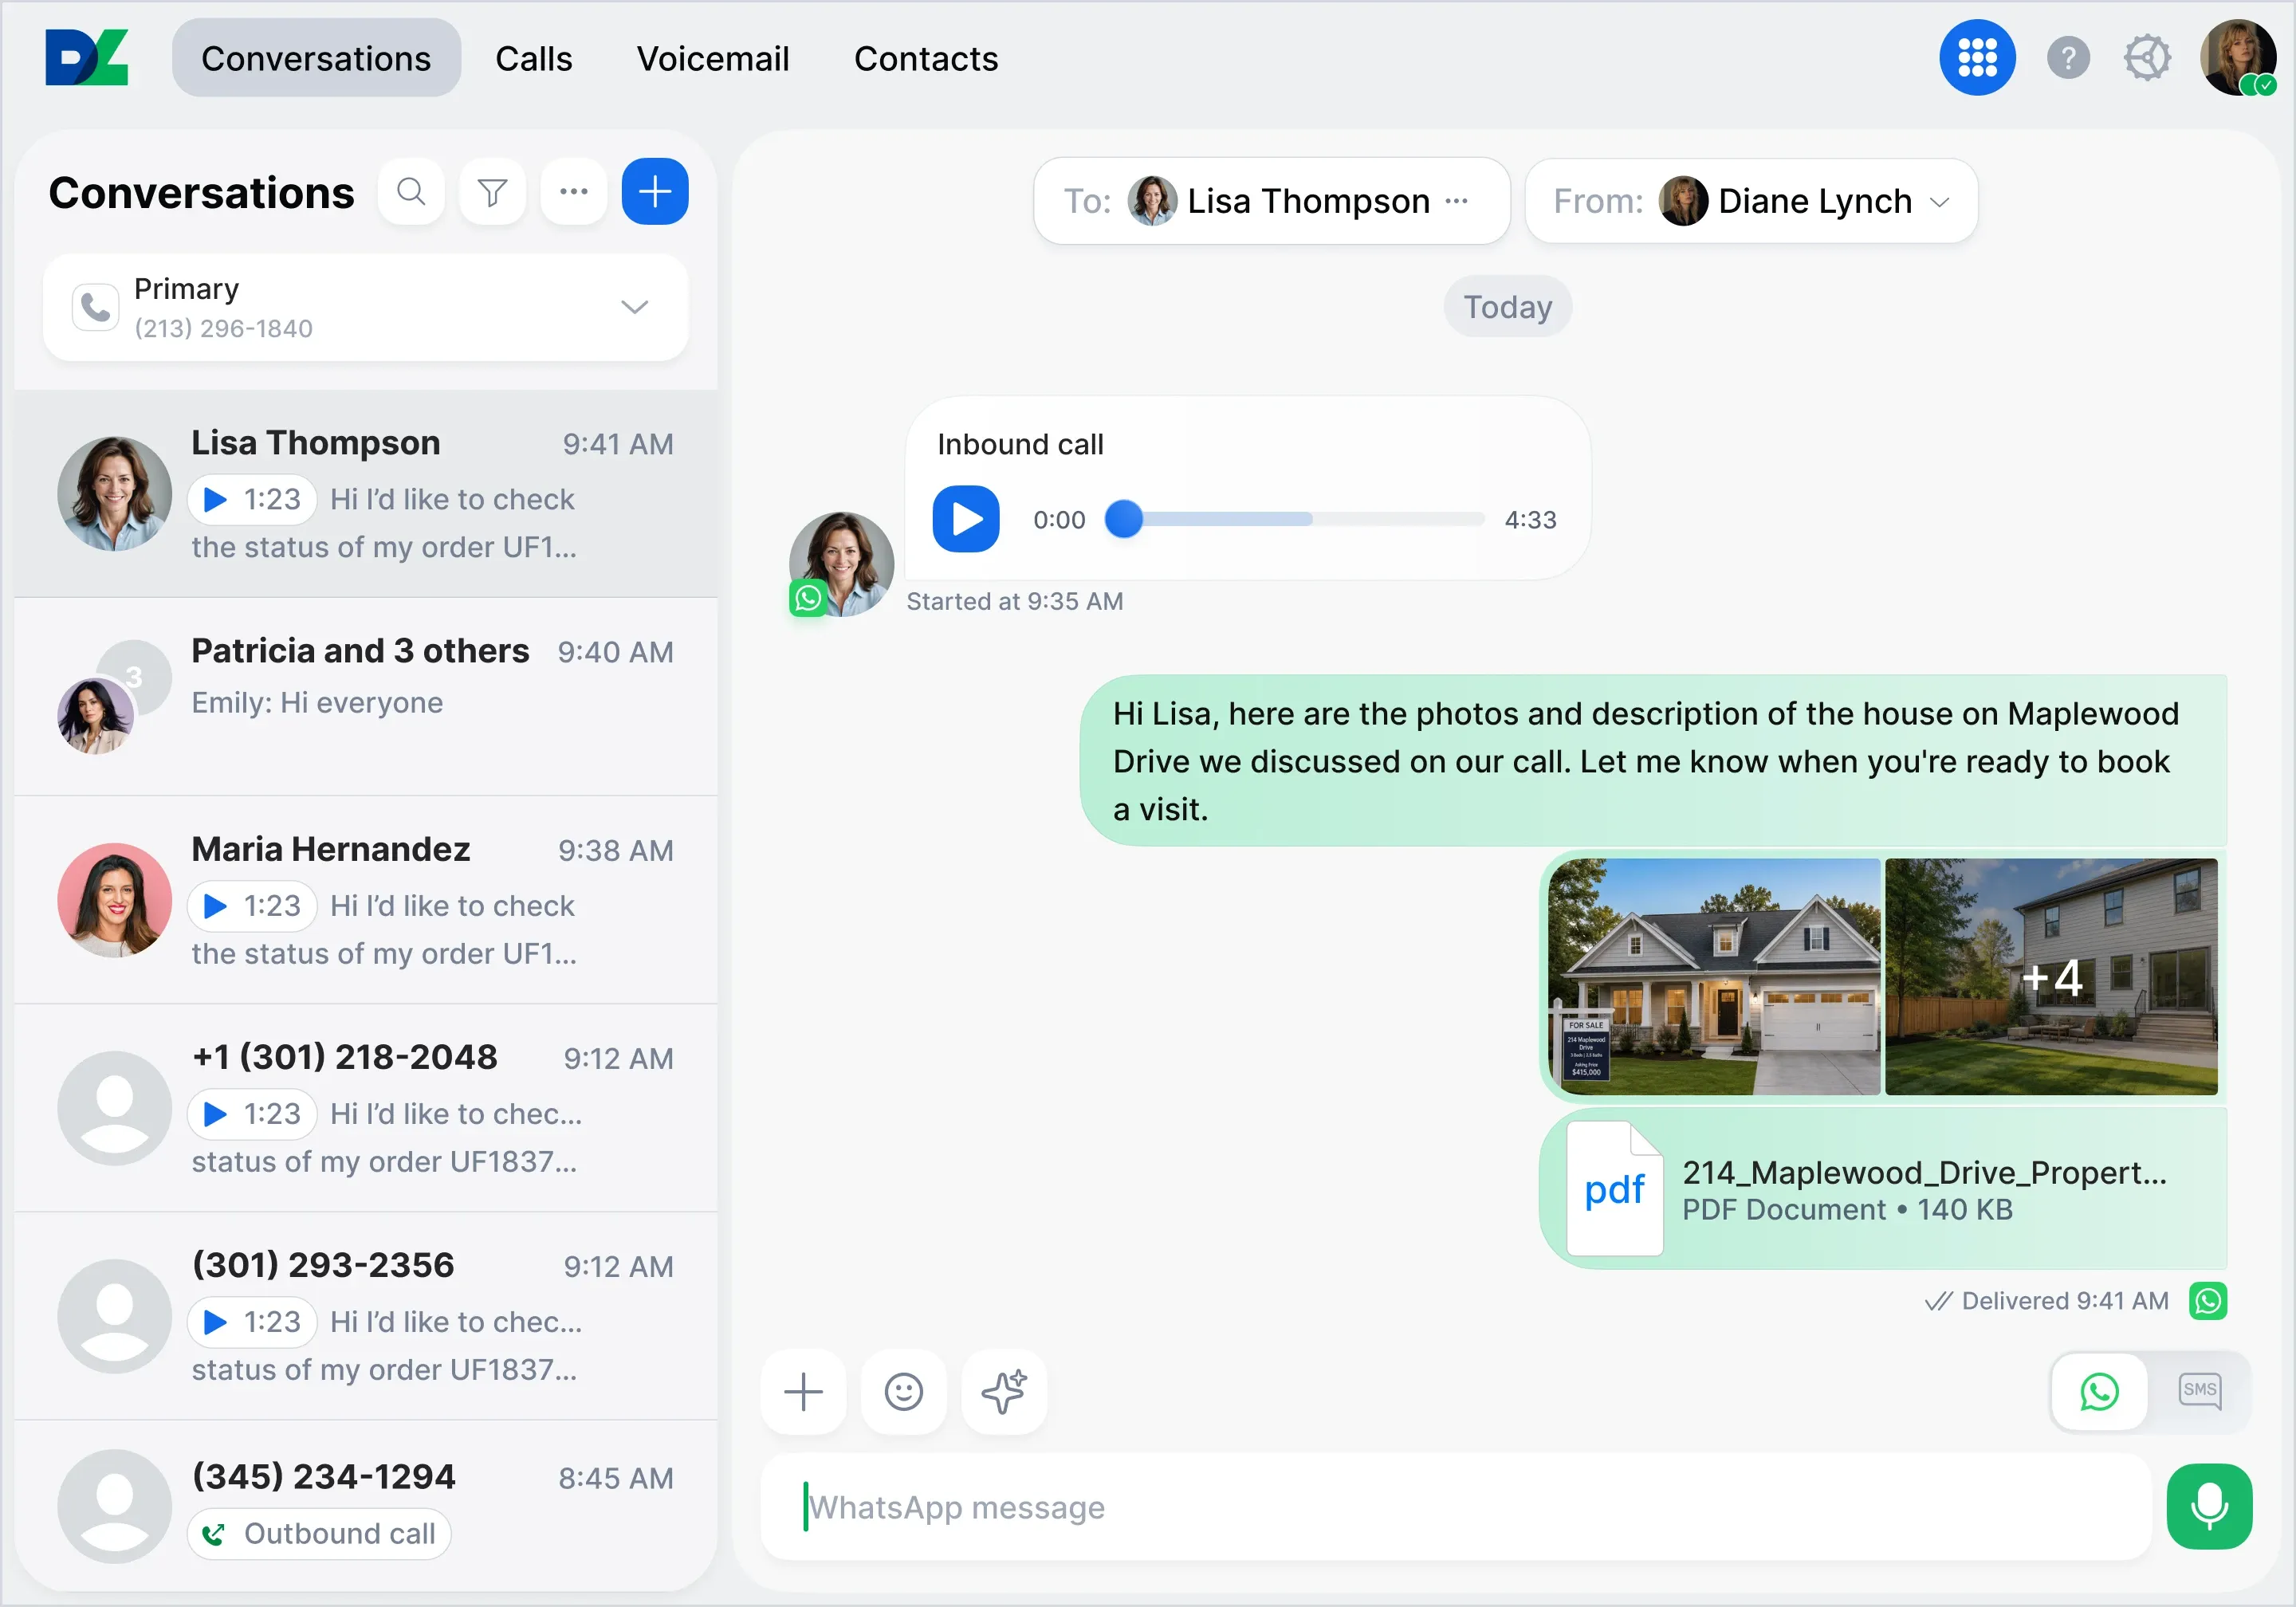Open the help question mark icon
Screen dimensions: 2296x1607
point(2067,58)
